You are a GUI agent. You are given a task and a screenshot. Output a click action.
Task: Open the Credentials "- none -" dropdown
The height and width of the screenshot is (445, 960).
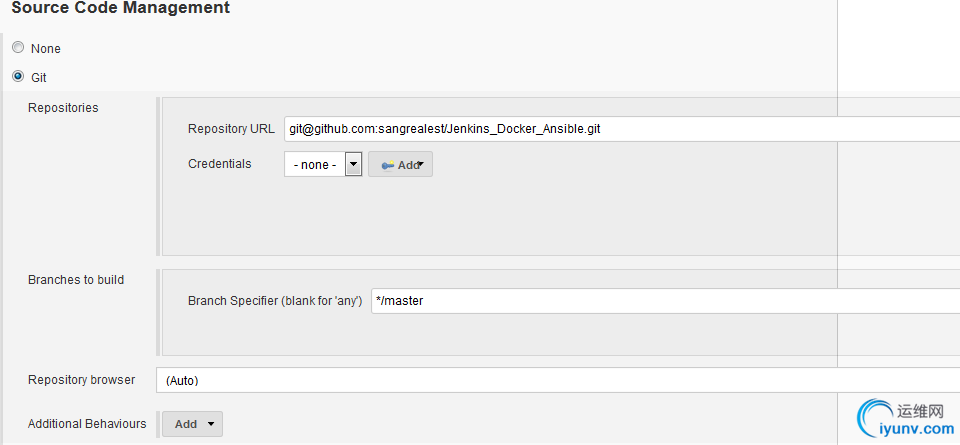point(323,164)
